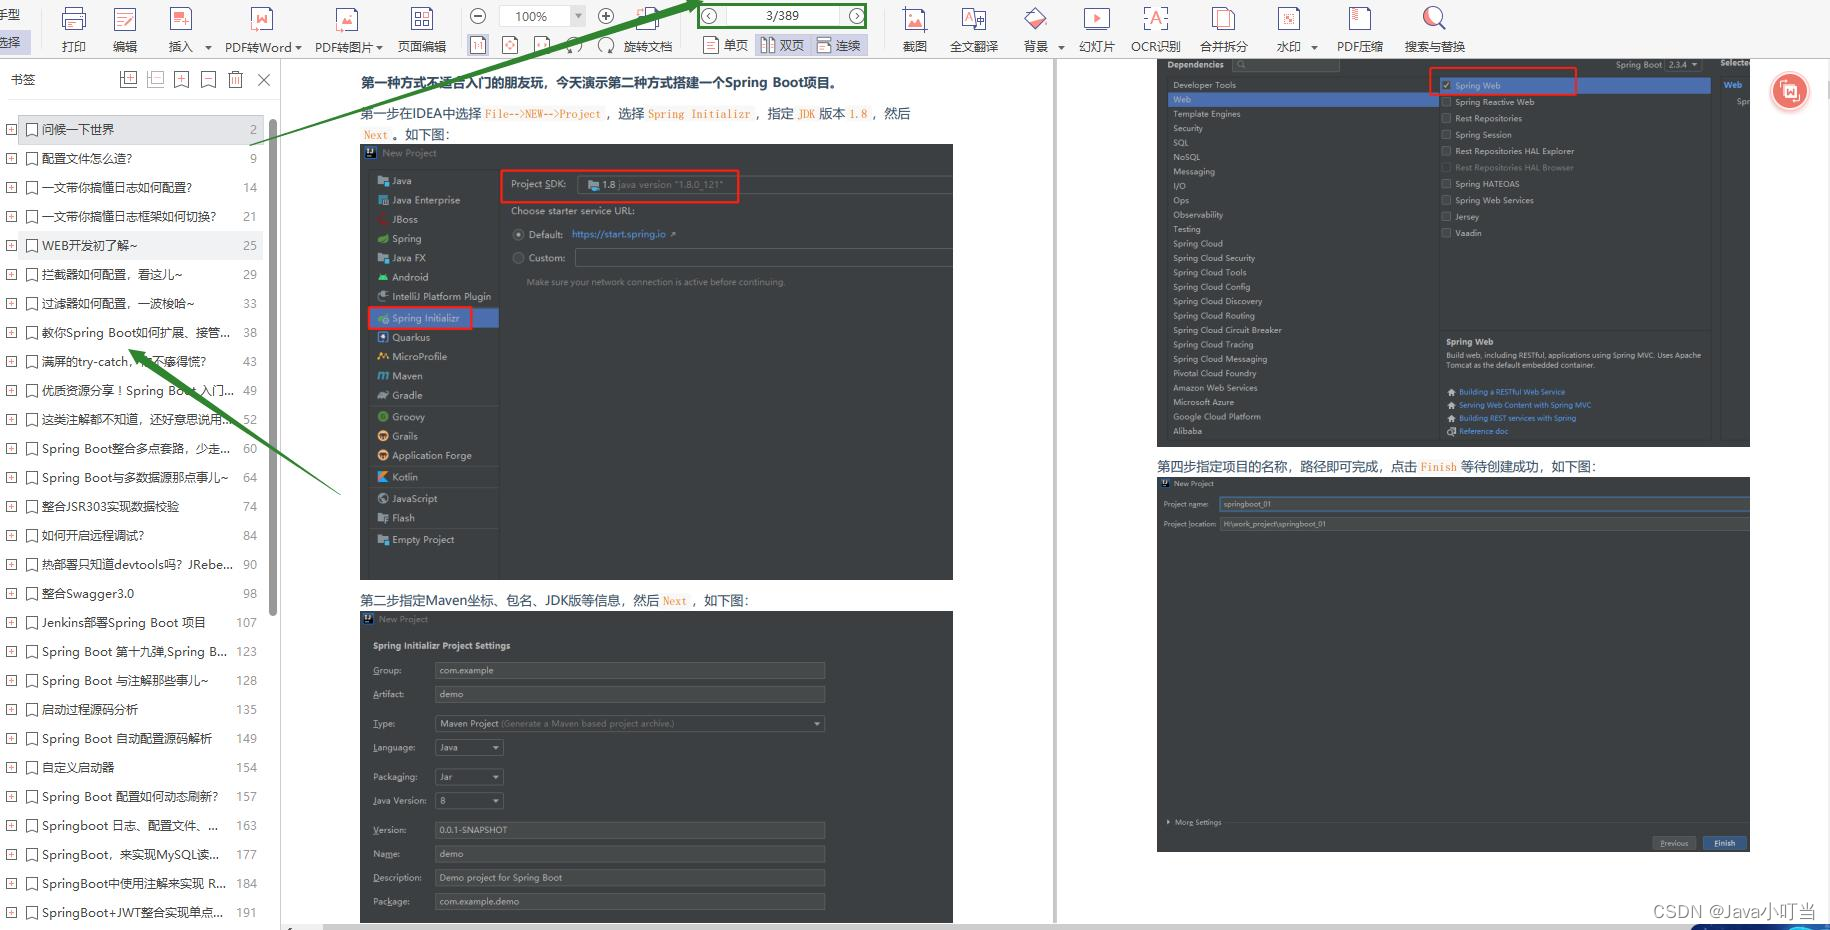Expand all bookmarks icon
Screen dimensions: 1830x930
(x=129, y=79)
